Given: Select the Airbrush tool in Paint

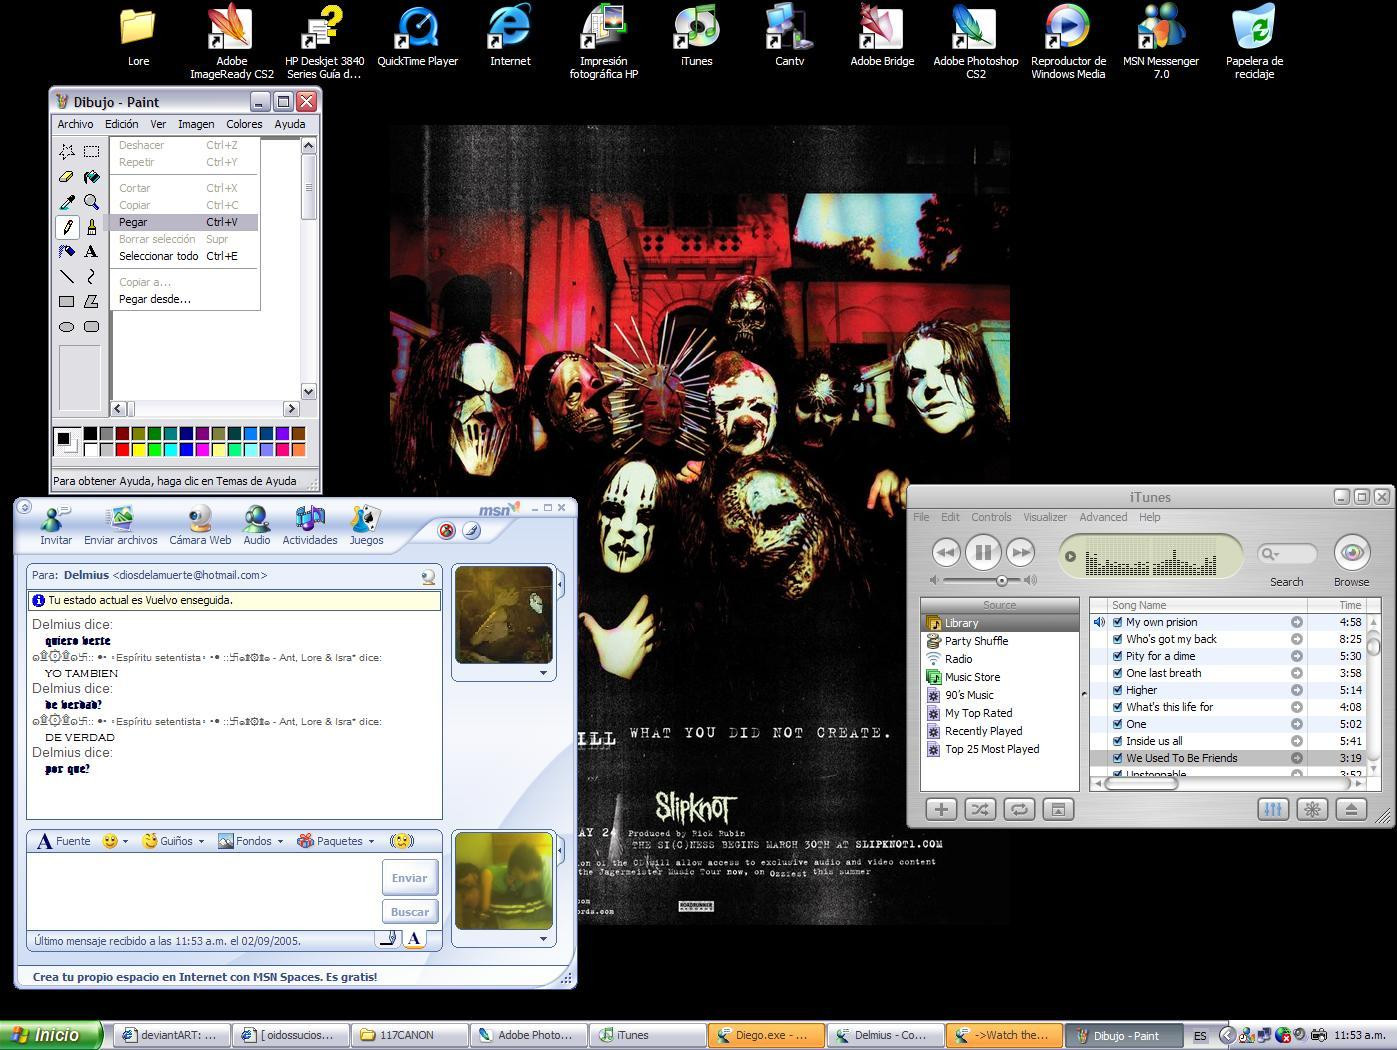Looking at the screenshot, I should click(67, 252).
